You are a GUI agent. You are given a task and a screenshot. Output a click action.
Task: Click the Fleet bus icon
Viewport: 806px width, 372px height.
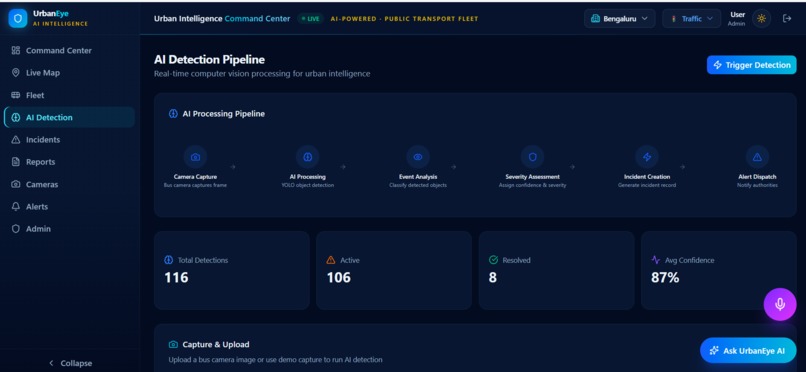point(15,95)
